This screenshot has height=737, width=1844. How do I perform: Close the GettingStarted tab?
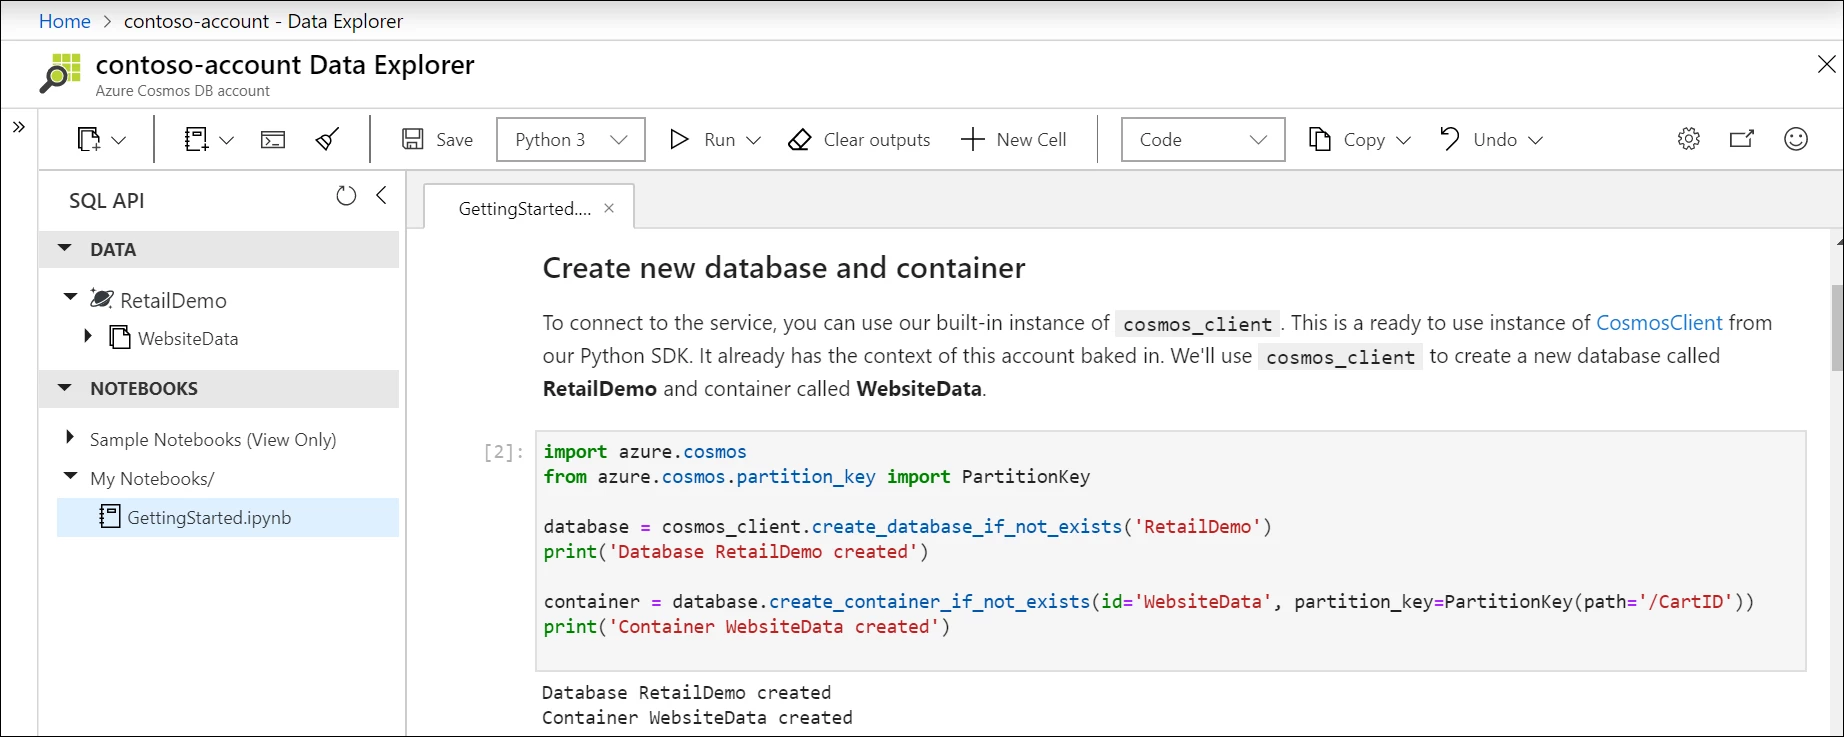[x=609, y=208]
